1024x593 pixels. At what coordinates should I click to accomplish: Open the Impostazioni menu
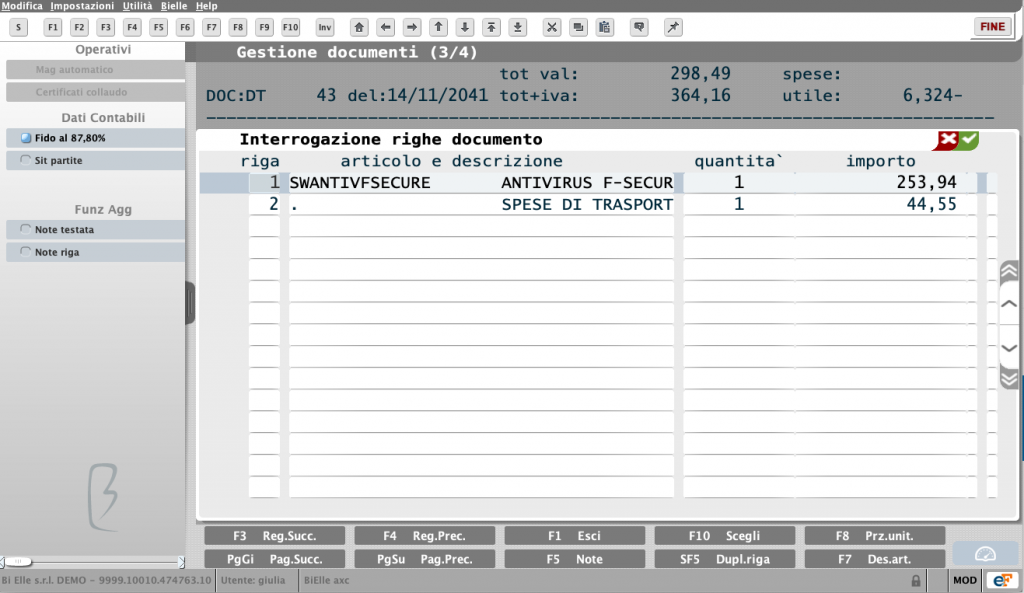[82, 6]
